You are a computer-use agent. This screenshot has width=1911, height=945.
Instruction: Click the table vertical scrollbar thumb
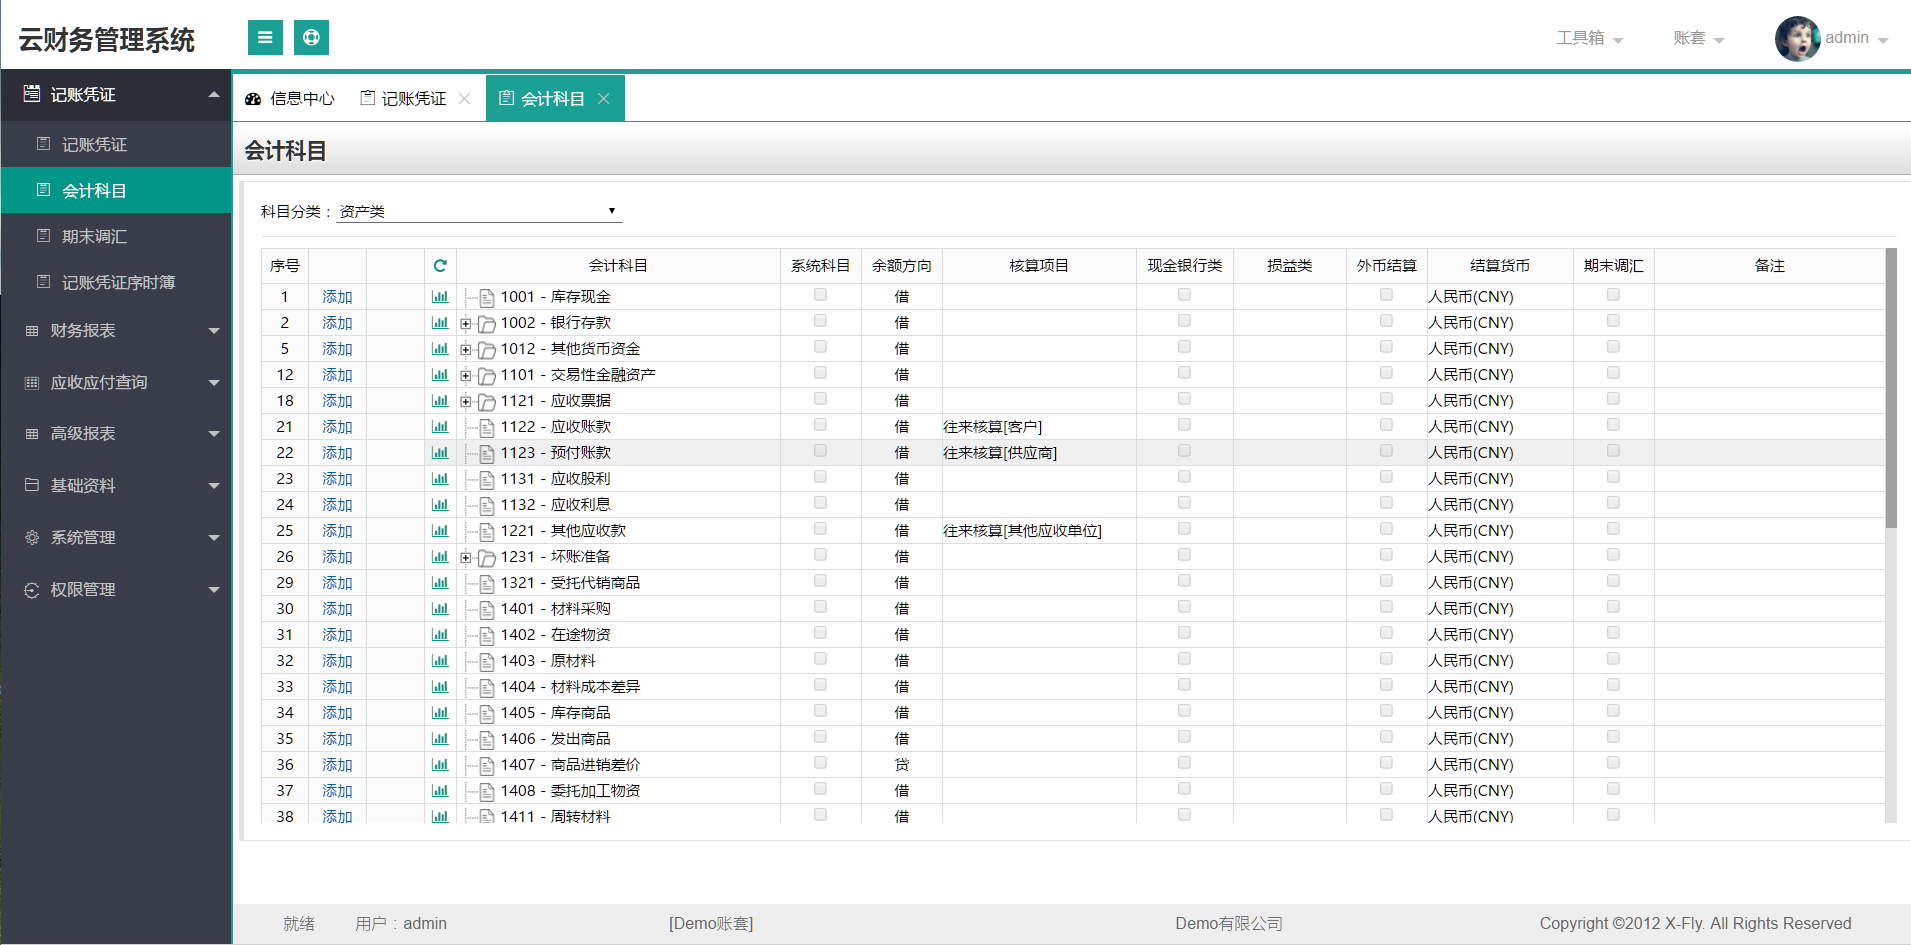pos(1890,388)
